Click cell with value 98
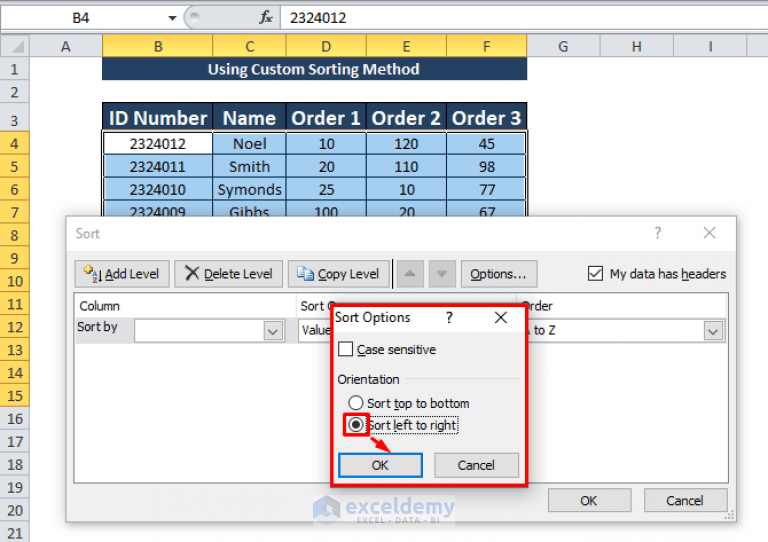Screen dimensions: 768x542 [486, 167]
